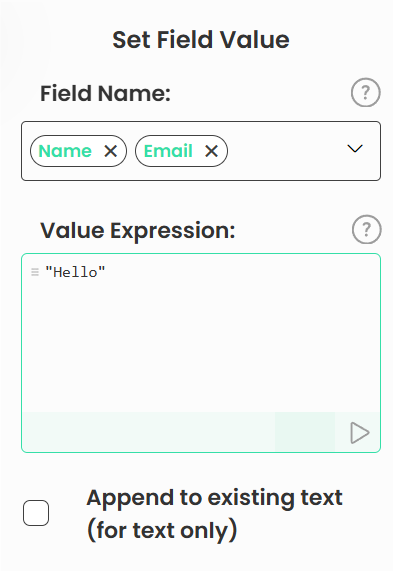Enable the Append to existing text checkbox
Screen dimensions: 393x571
coord(36,513)
